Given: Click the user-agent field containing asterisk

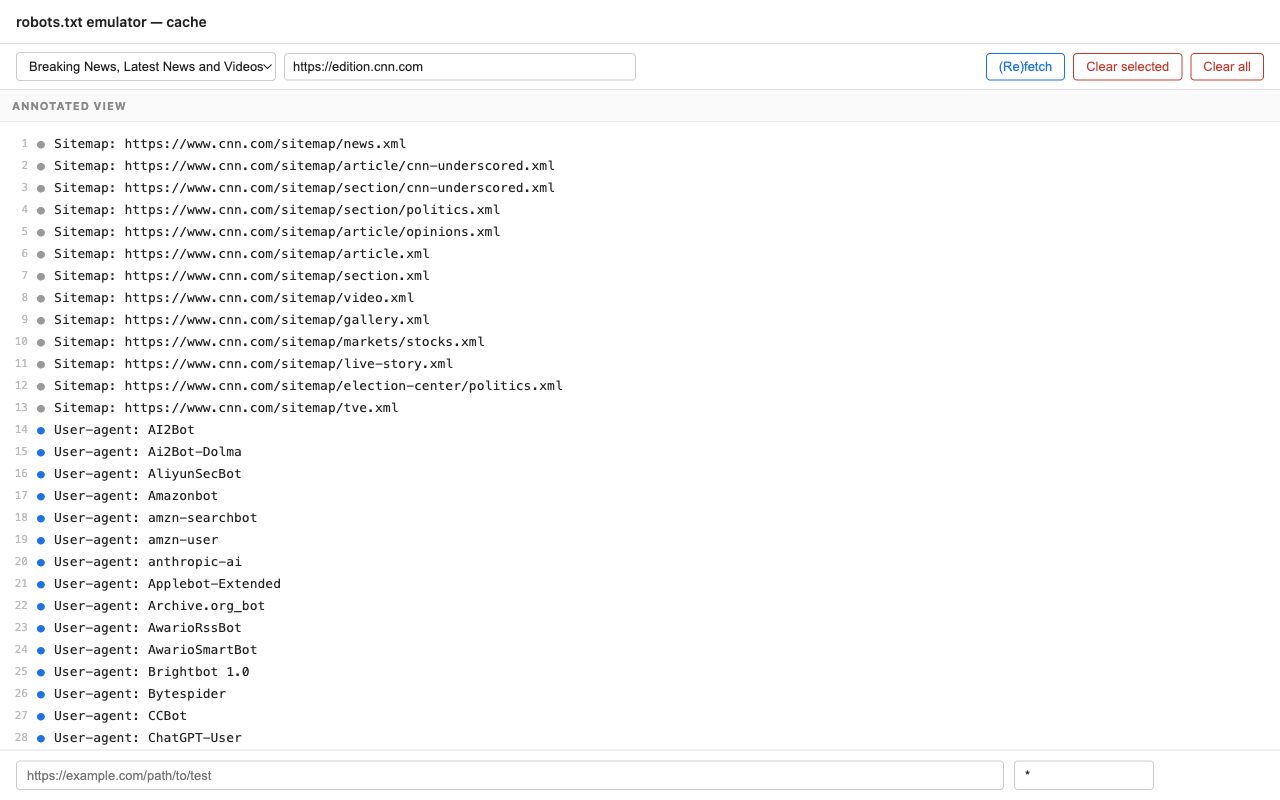Looking at the screenshot, I should [1084, 775].
